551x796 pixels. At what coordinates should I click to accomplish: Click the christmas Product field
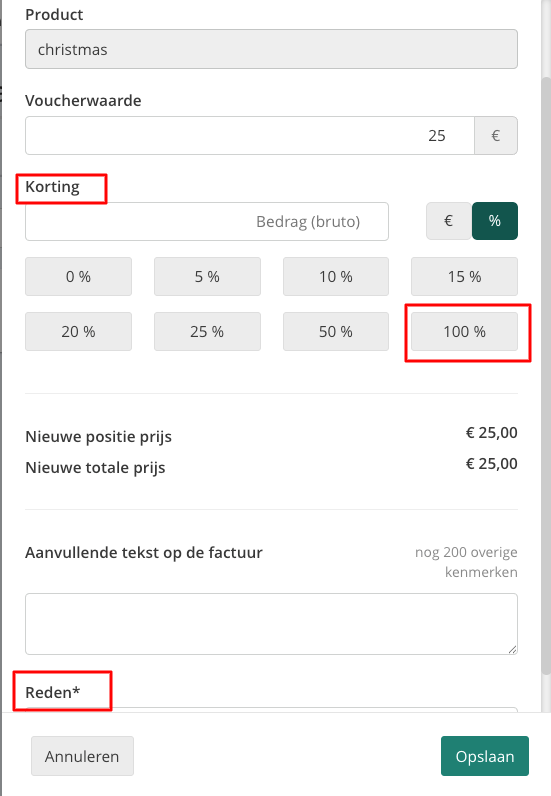(x=271, y=49)
